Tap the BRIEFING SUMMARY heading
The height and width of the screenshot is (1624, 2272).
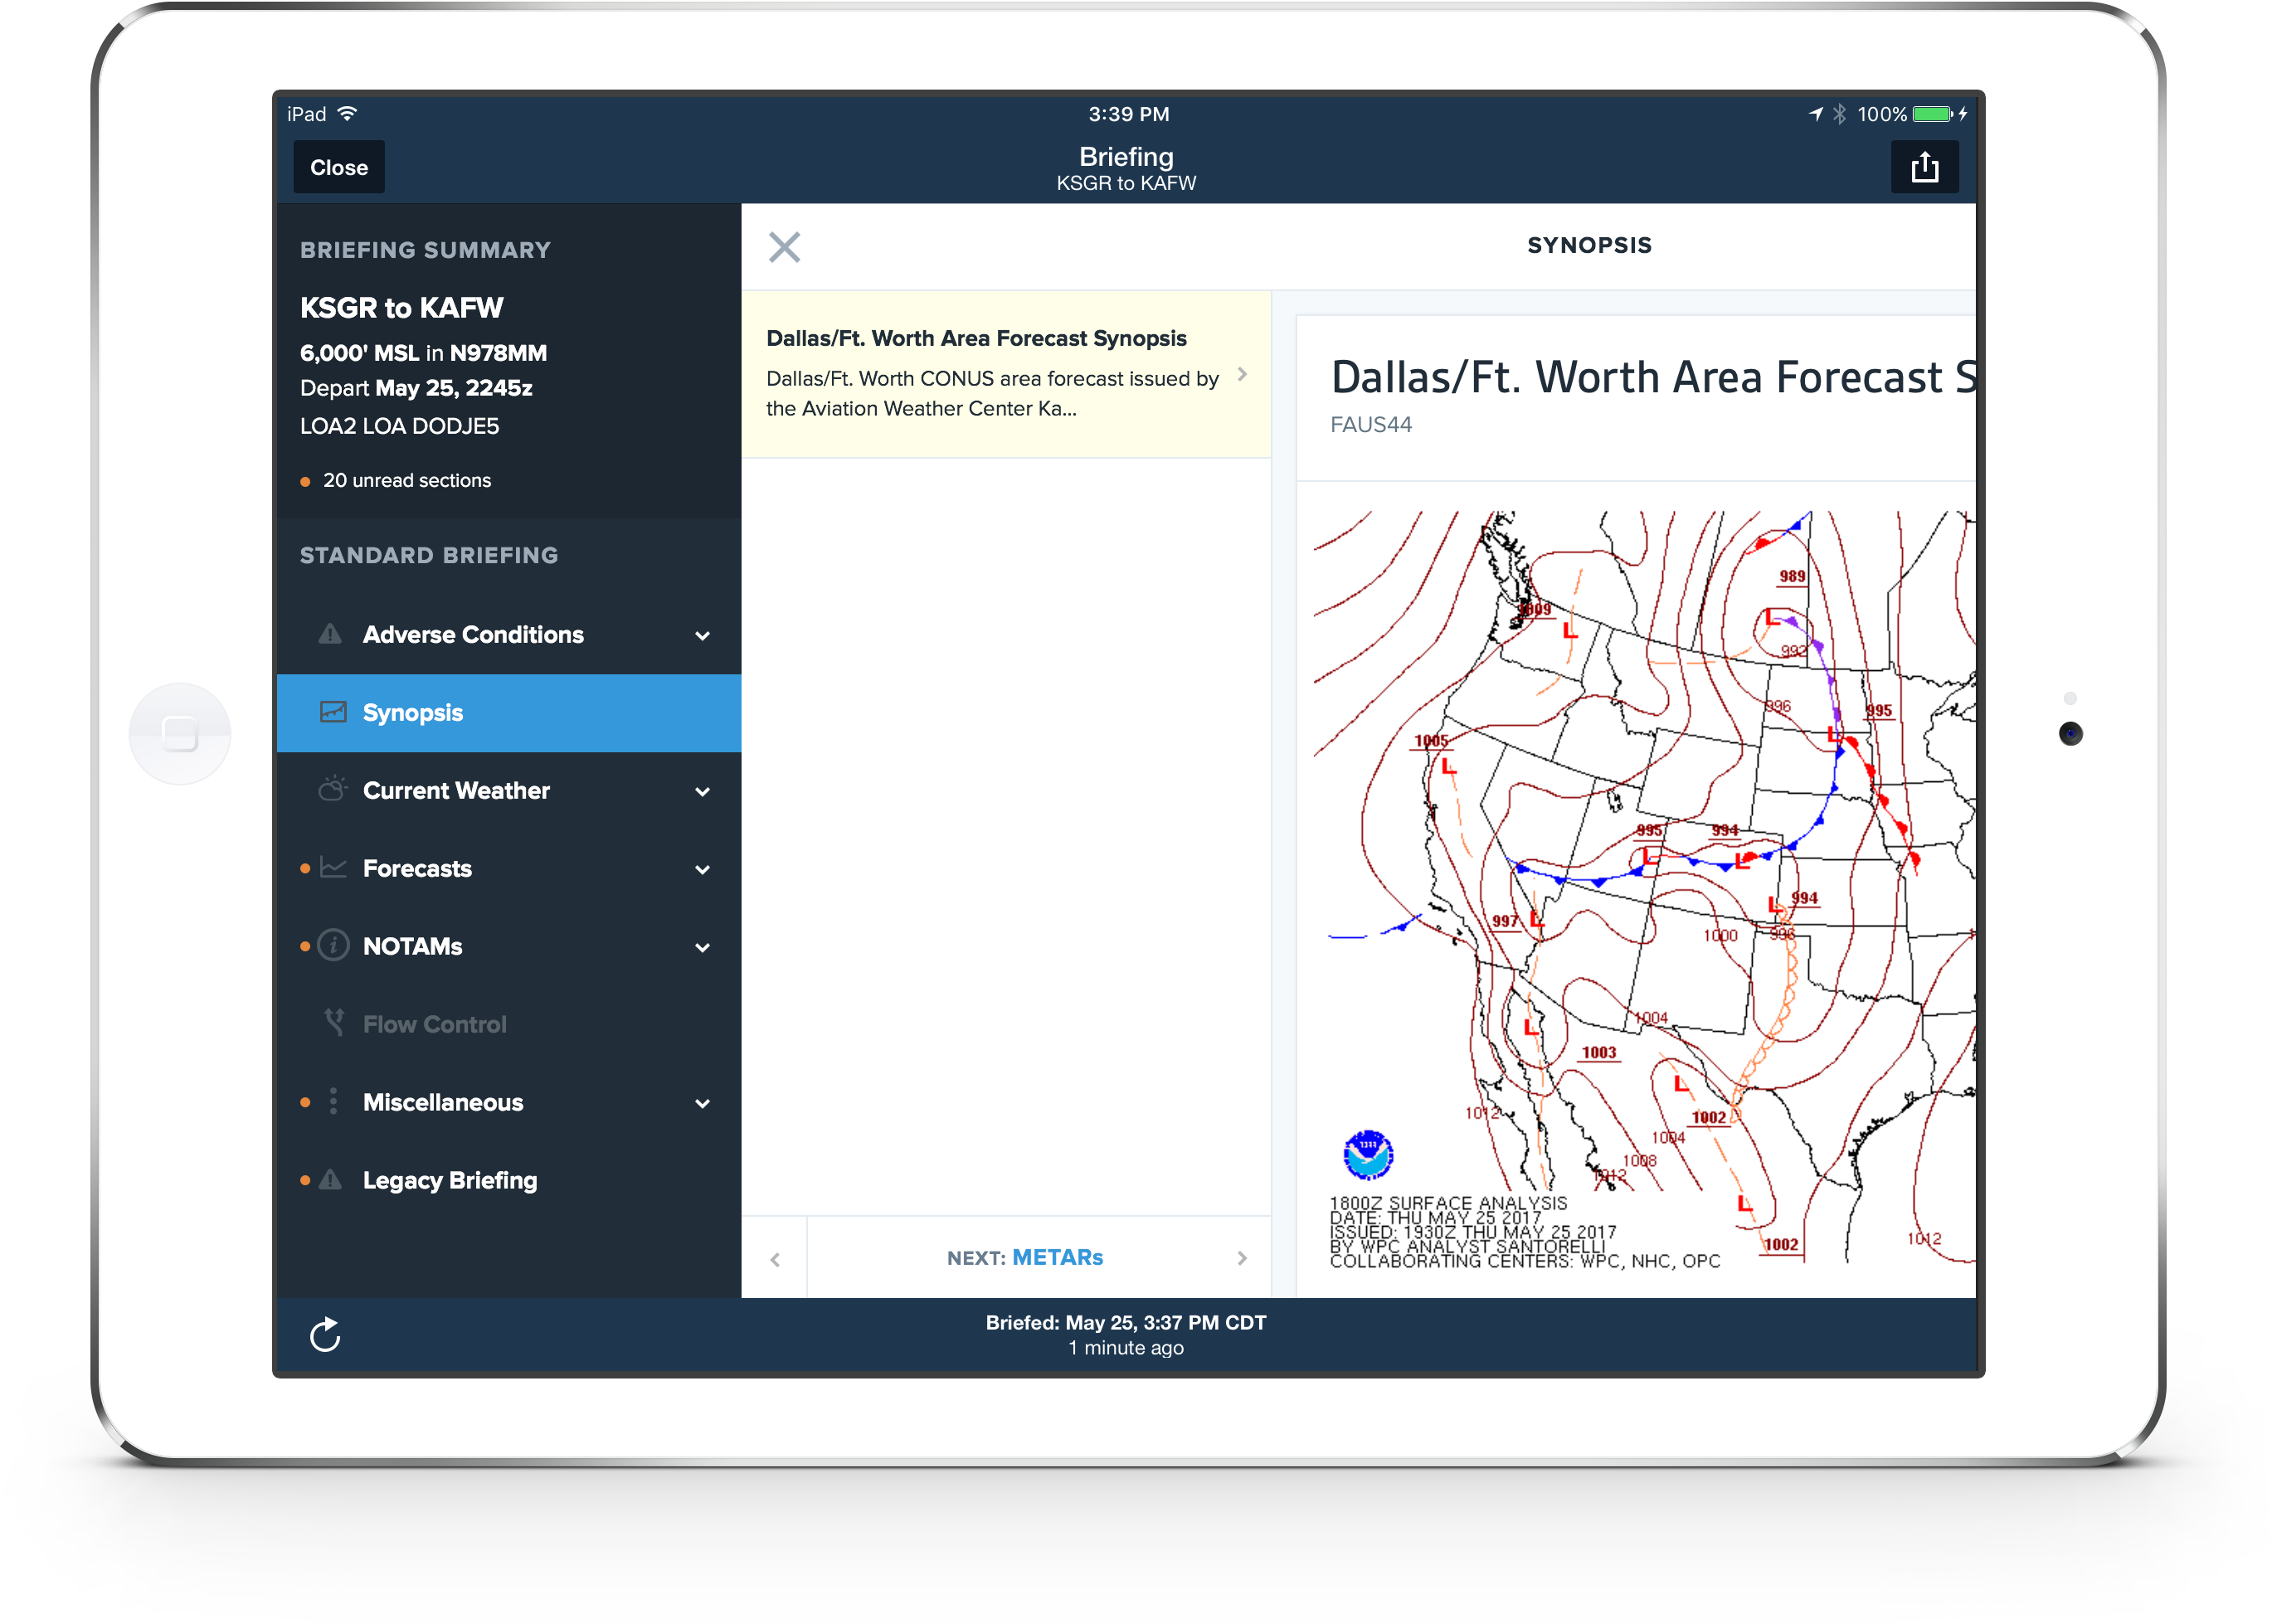(425, 250)
